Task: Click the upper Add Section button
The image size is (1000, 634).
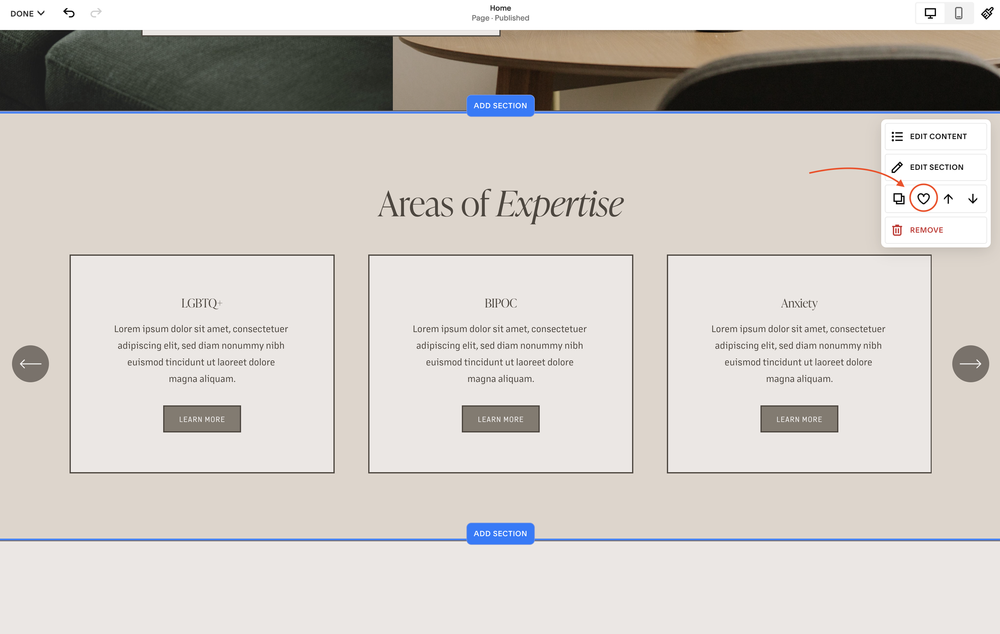Action: click(500, 105)
